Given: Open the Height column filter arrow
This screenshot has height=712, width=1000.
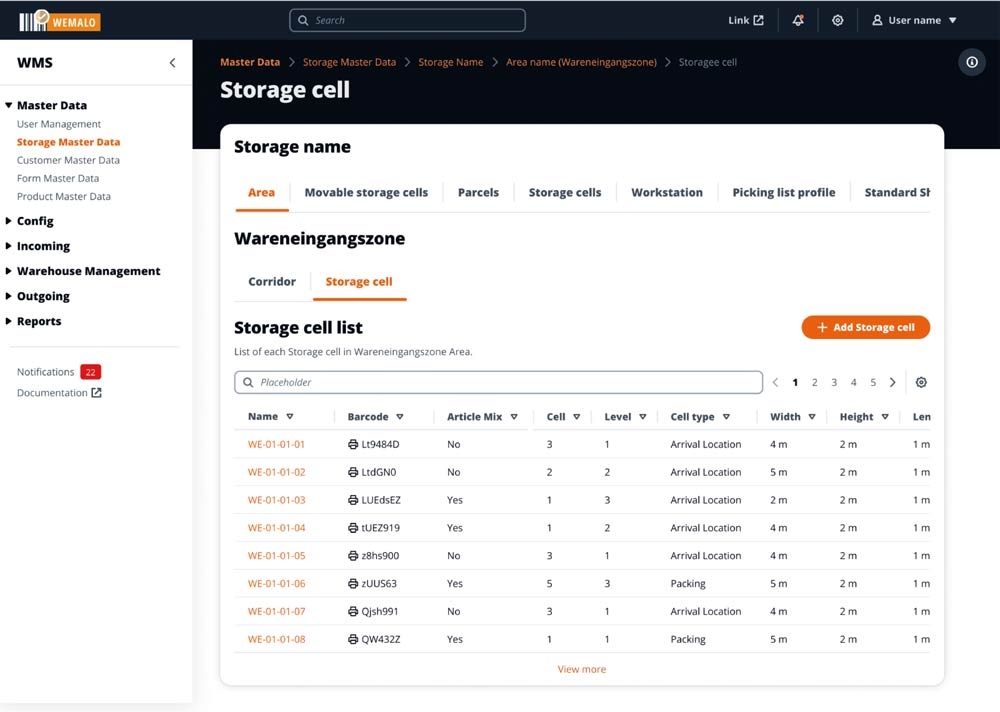Looking at the screenshot, I should 885,417.
